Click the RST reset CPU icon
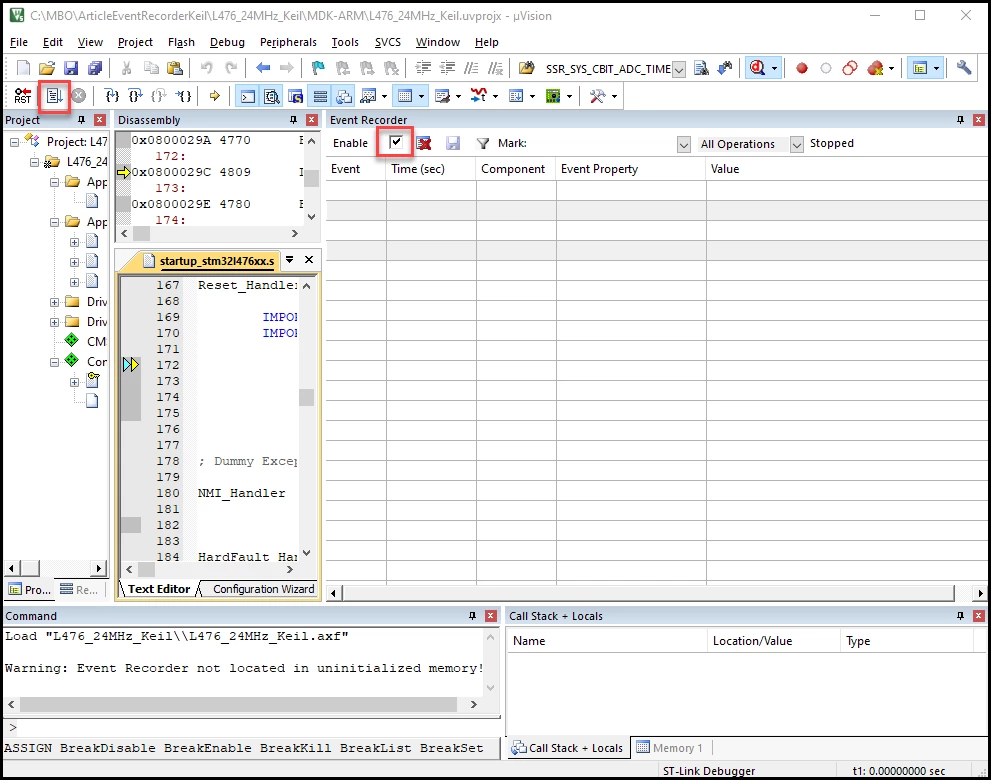This screenshot has width=991, height=780. [x=22, y=96]
